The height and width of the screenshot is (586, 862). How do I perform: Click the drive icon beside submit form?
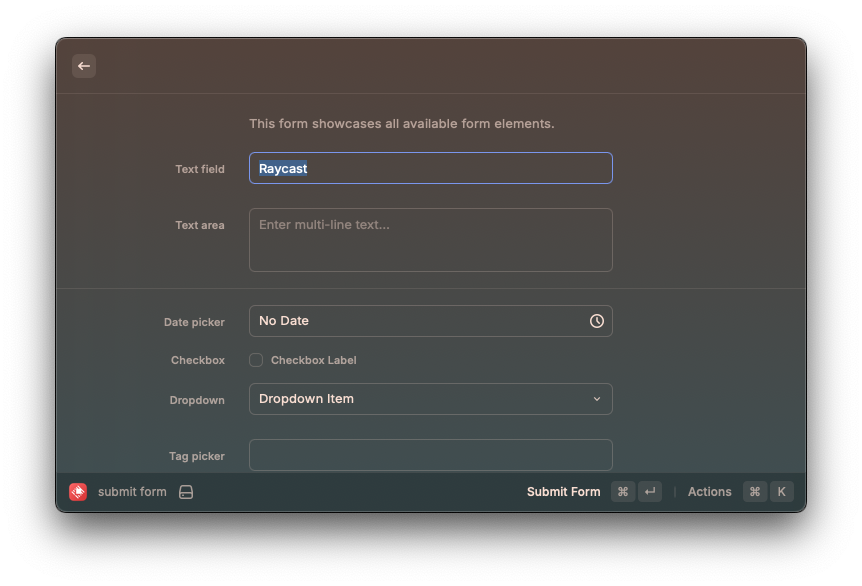coord(186,492)
